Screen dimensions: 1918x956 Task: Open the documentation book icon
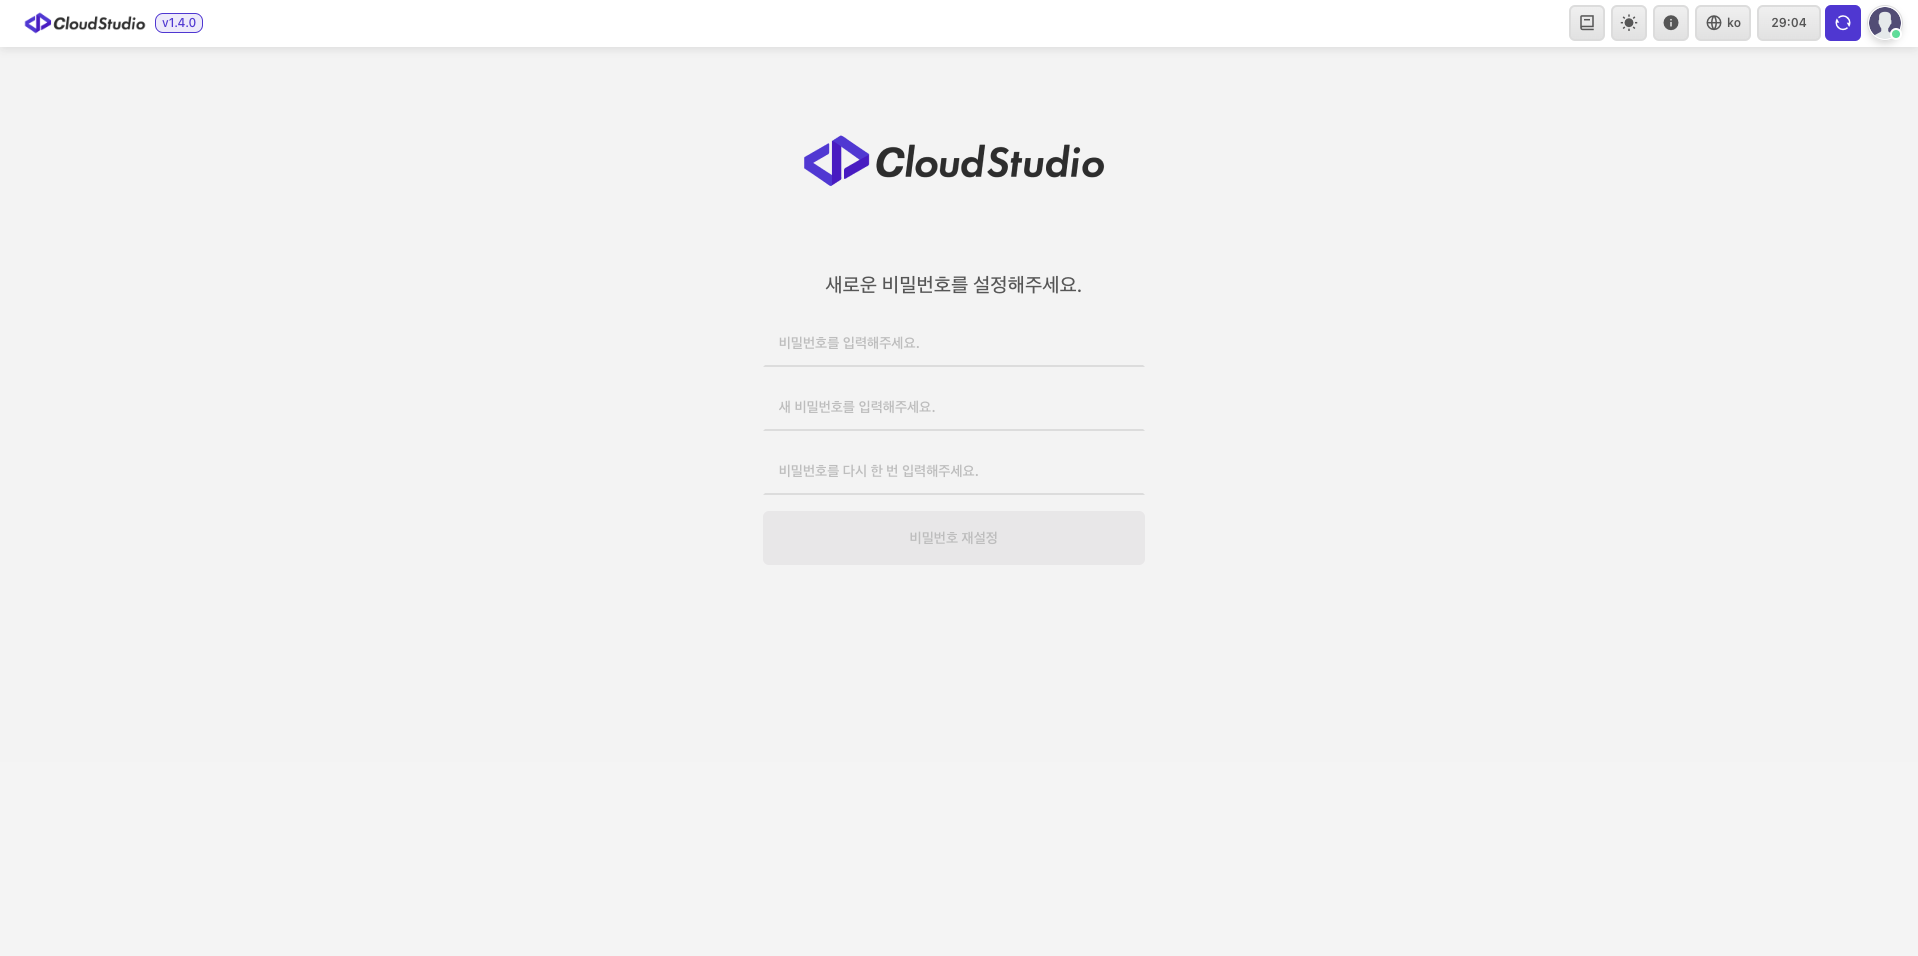[1586, 23]
